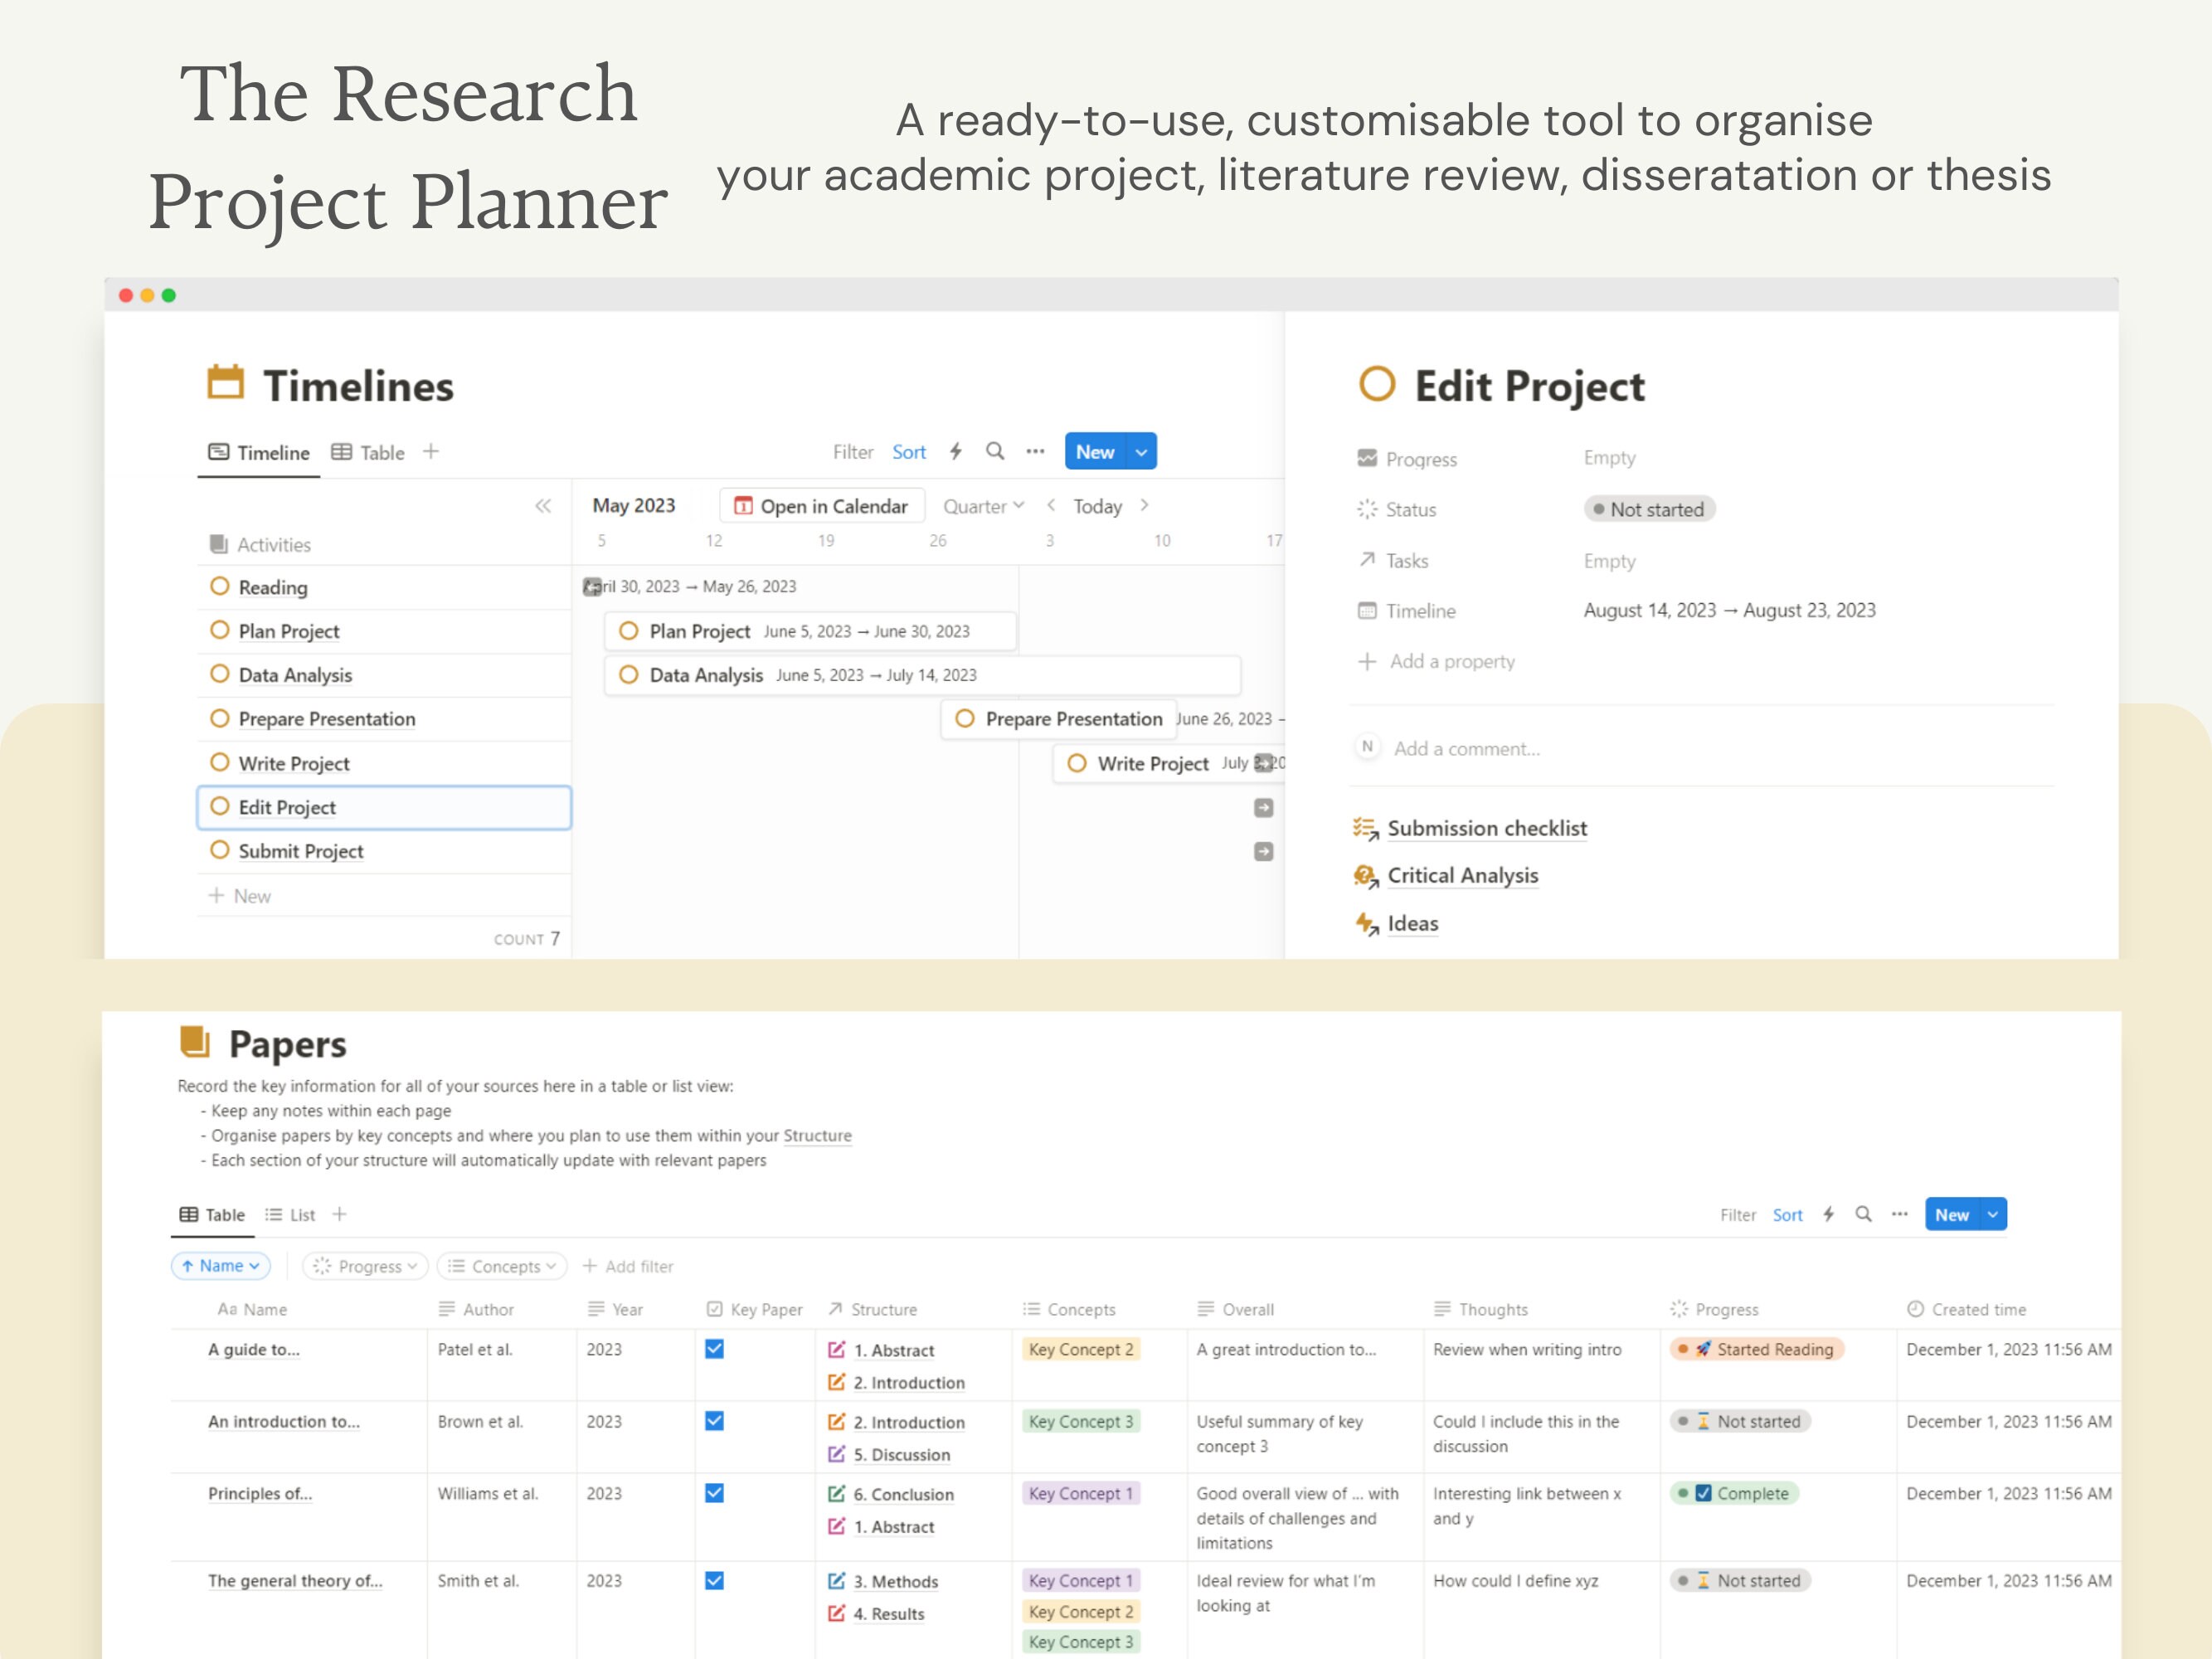
Task: Click the comment avatar icon in Edit Project
Action: click(x=1367, y=747)
